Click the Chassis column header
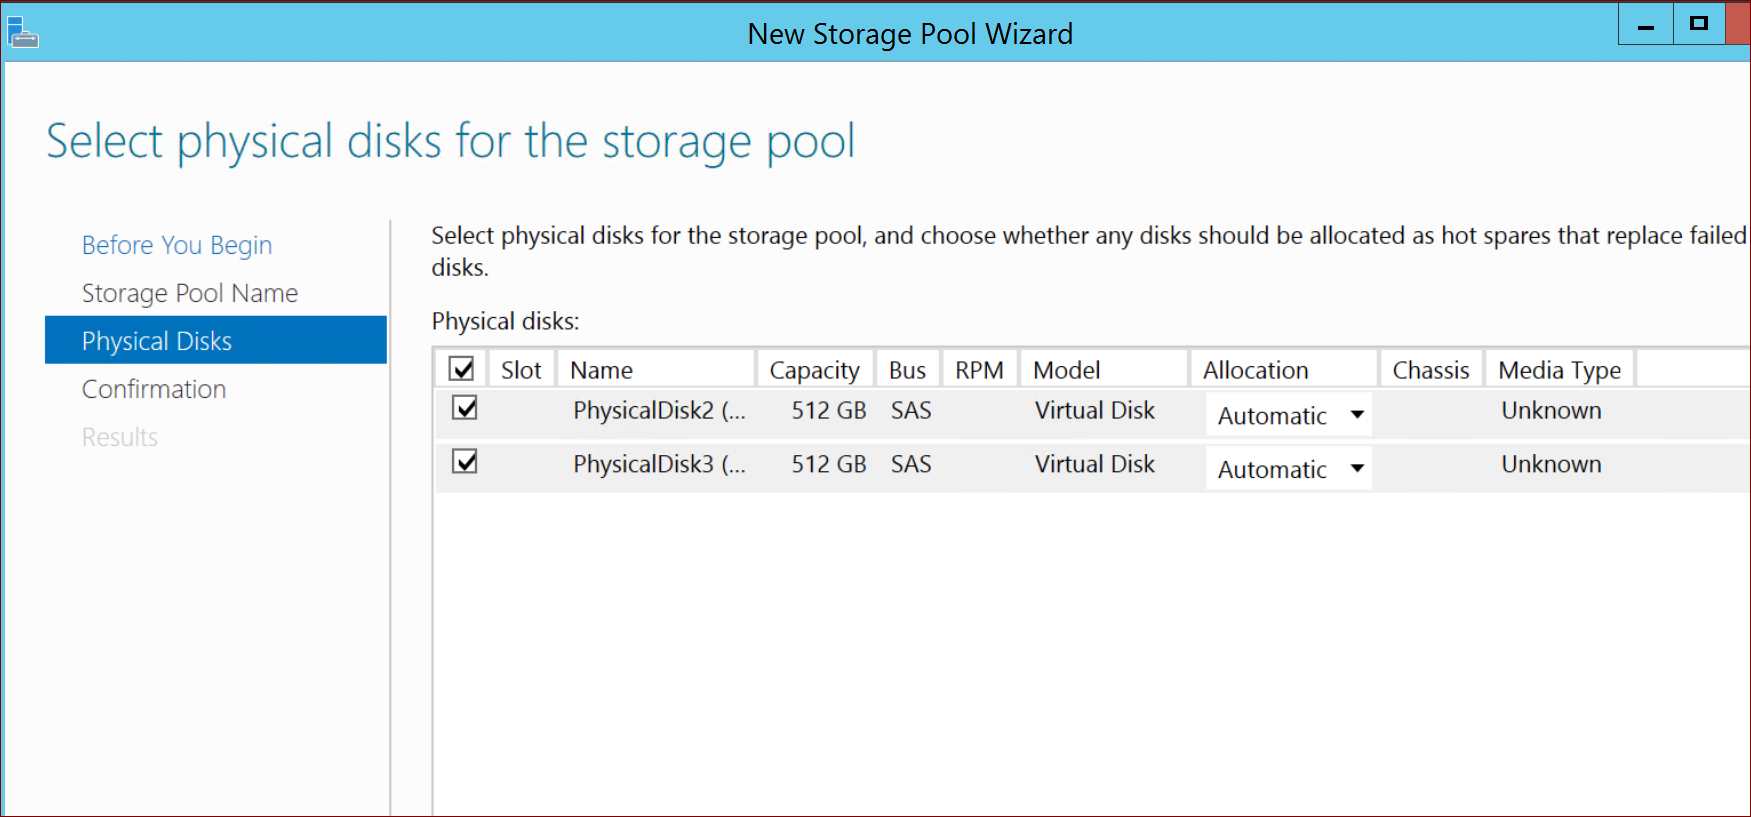This screenshot has height=817, width=1751. pyautogui.click(x=1430, y=370)
